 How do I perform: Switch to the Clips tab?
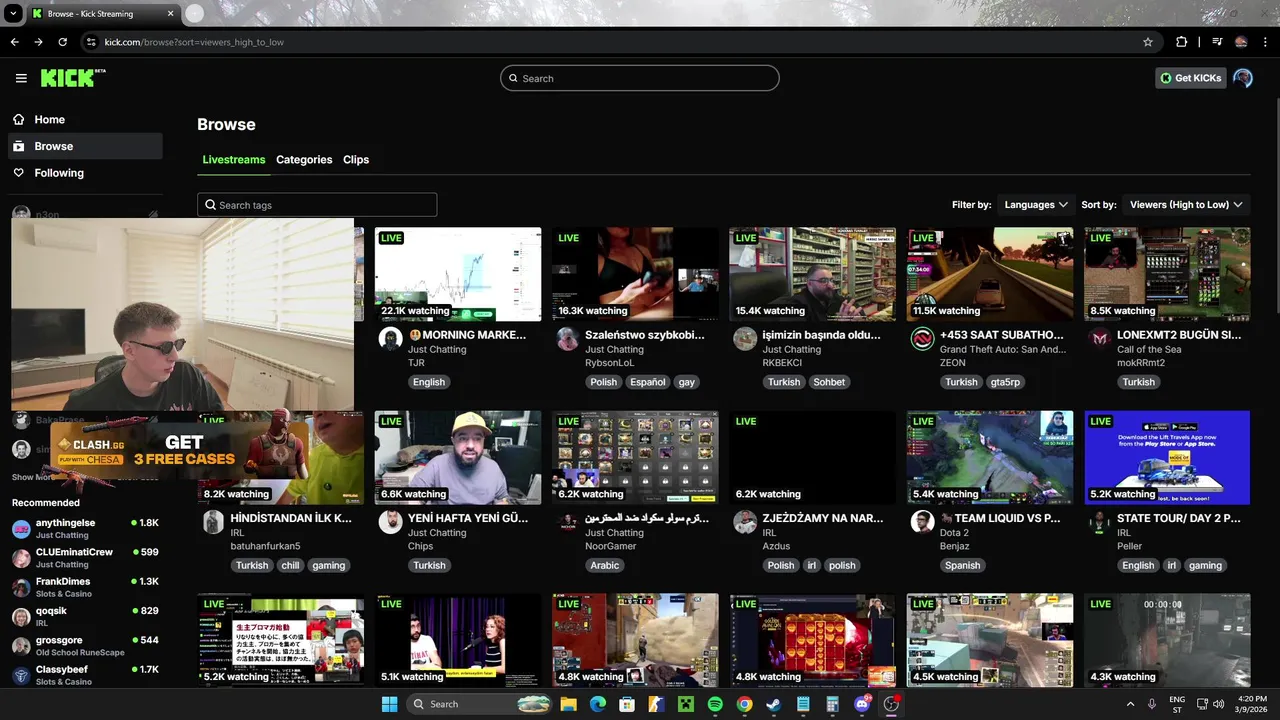point(356,160)
